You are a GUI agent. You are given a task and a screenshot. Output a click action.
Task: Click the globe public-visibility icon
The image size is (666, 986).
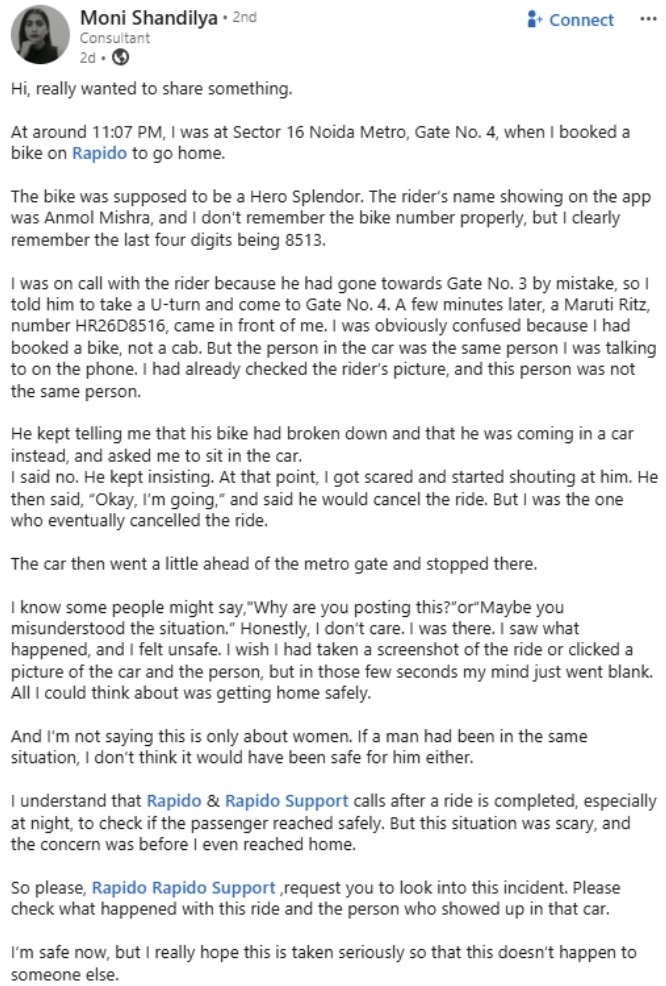[x=120, y=57]
